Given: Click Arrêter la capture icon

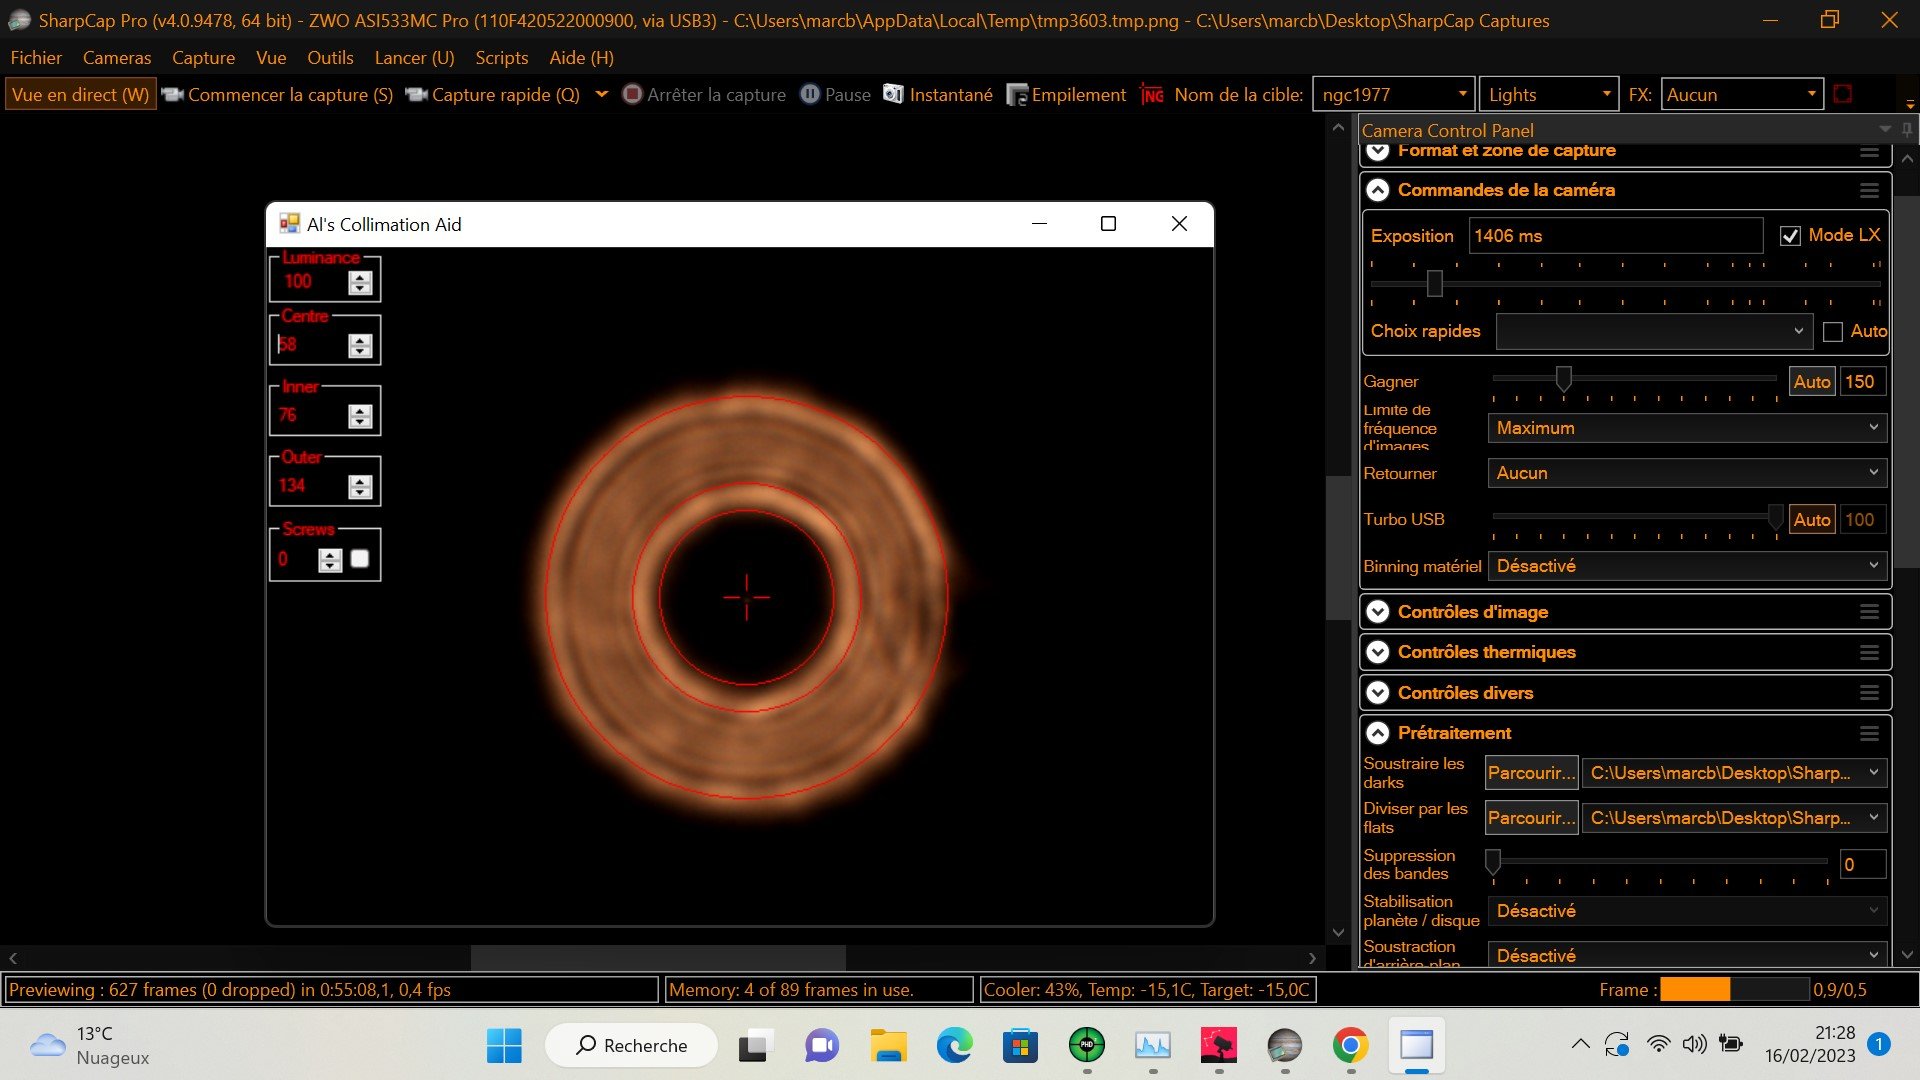Looking at the screenshot, I should point(632,94).
